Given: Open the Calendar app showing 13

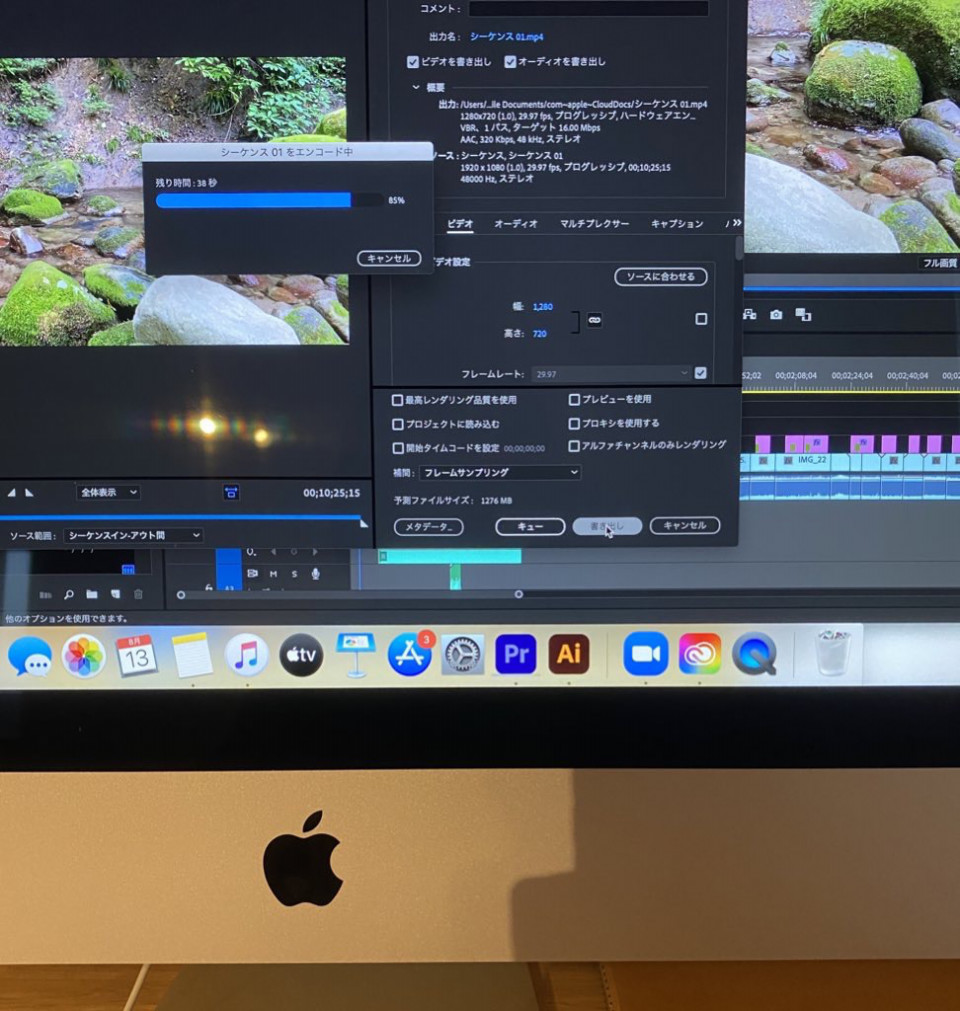Looking at the screenshot, I should [x=137, y=655].
